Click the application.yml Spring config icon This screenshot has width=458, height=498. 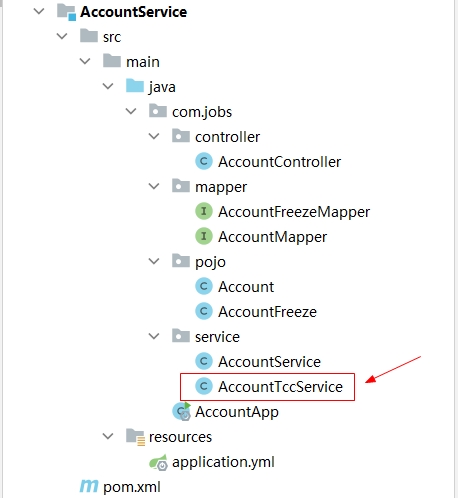(158, 462)
